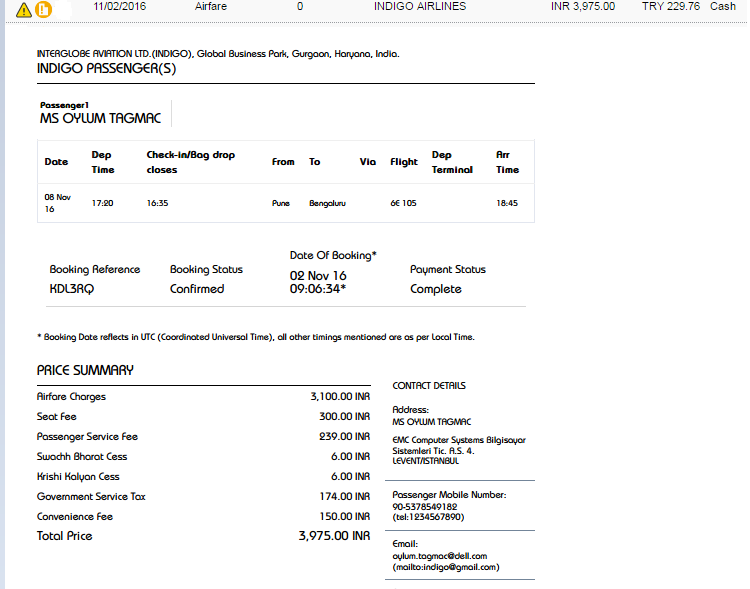Click the mailto:indigo@gmail.com link
The image size is (750, 589).
[x=445, y=567]
